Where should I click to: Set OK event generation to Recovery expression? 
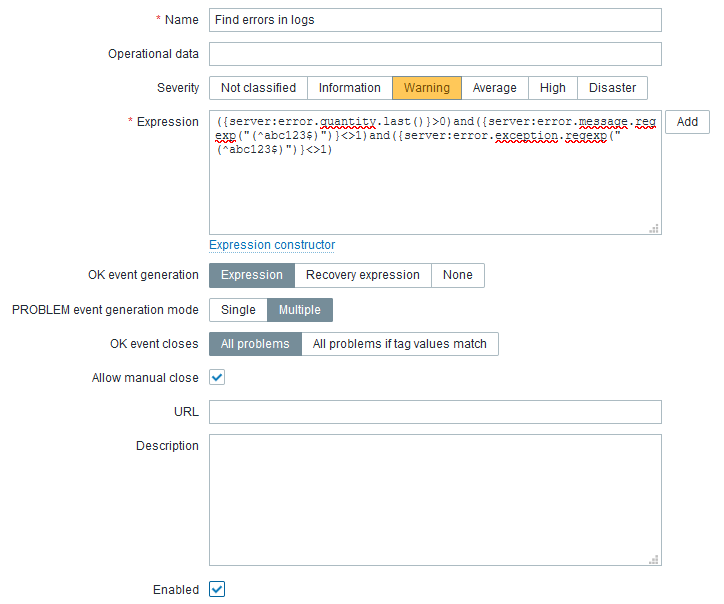[x=363, y=275]
